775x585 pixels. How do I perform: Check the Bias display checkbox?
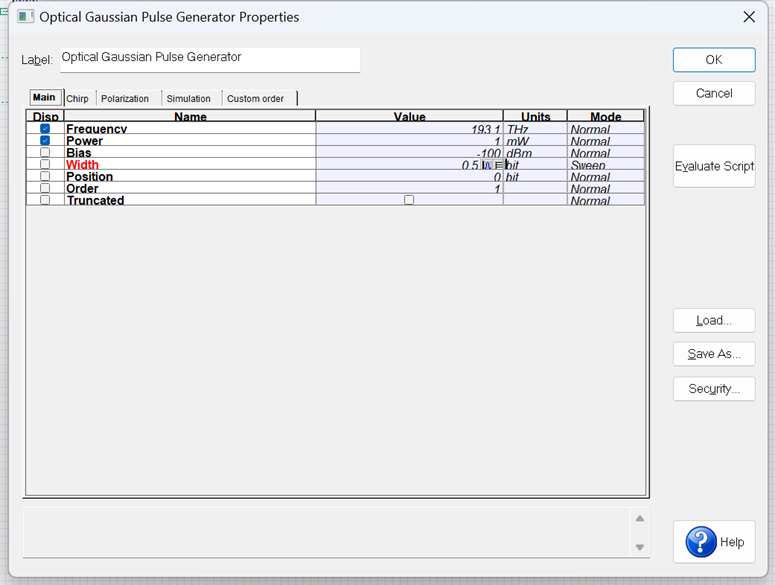(x=45, y=152)
